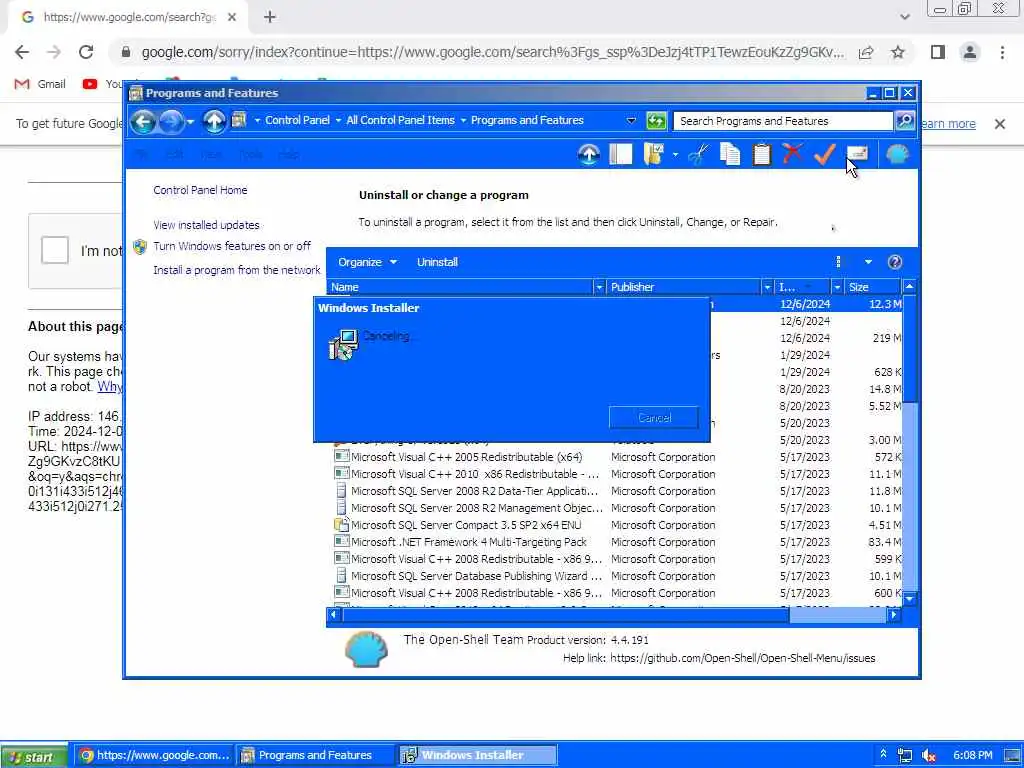Sort by the Size column header

[x=872, y=287]
